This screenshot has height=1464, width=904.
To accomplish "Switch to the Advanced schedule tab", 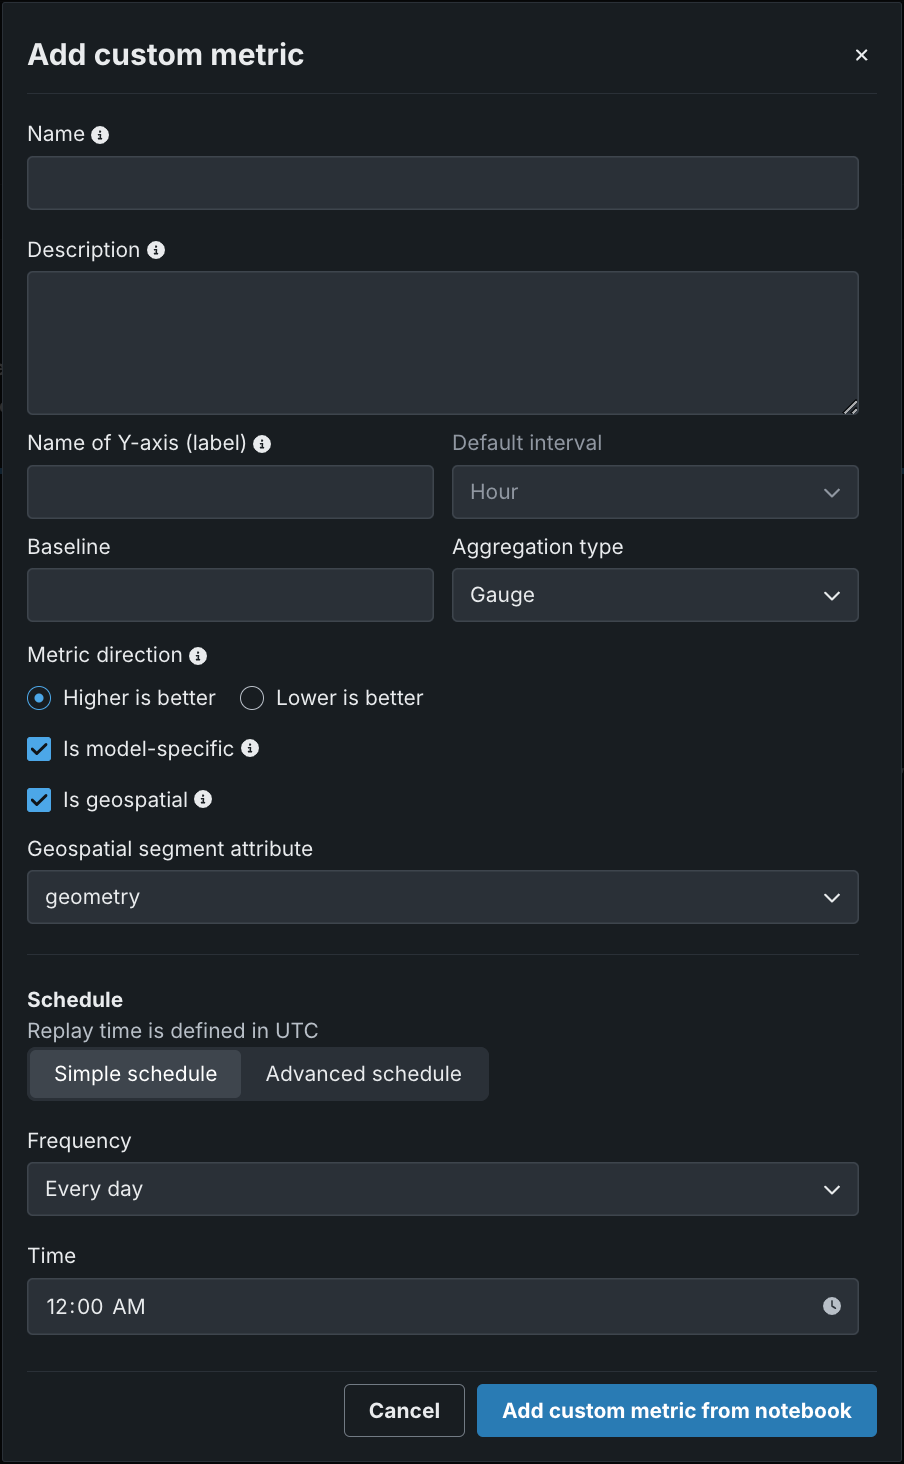I will pos(364,1074).
